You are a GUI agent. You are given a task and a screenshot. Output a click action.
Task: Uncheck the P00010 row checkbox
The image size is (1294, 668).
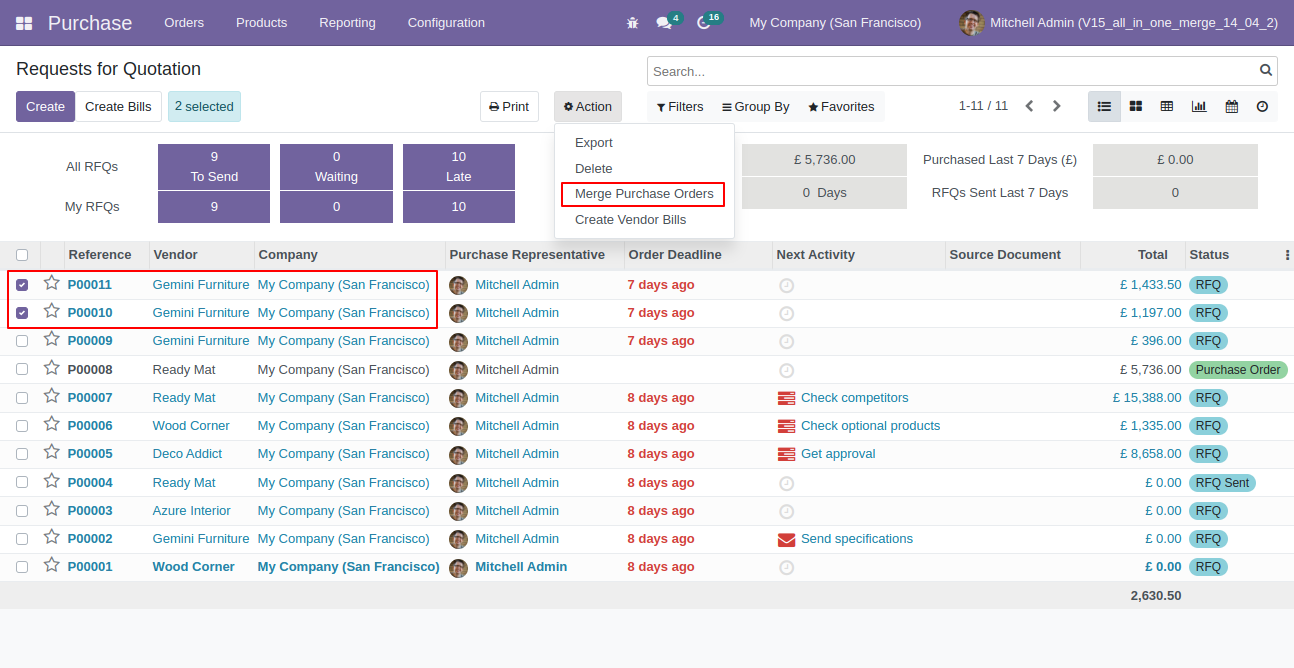[22, 313]
